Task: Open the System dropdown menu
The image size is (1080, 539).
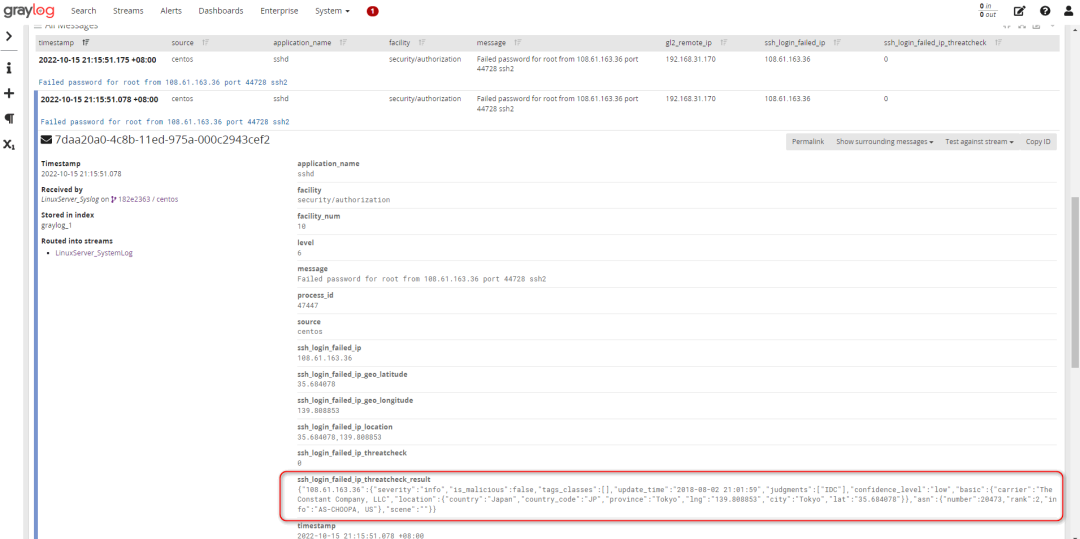Action: [x=332, y=11]
